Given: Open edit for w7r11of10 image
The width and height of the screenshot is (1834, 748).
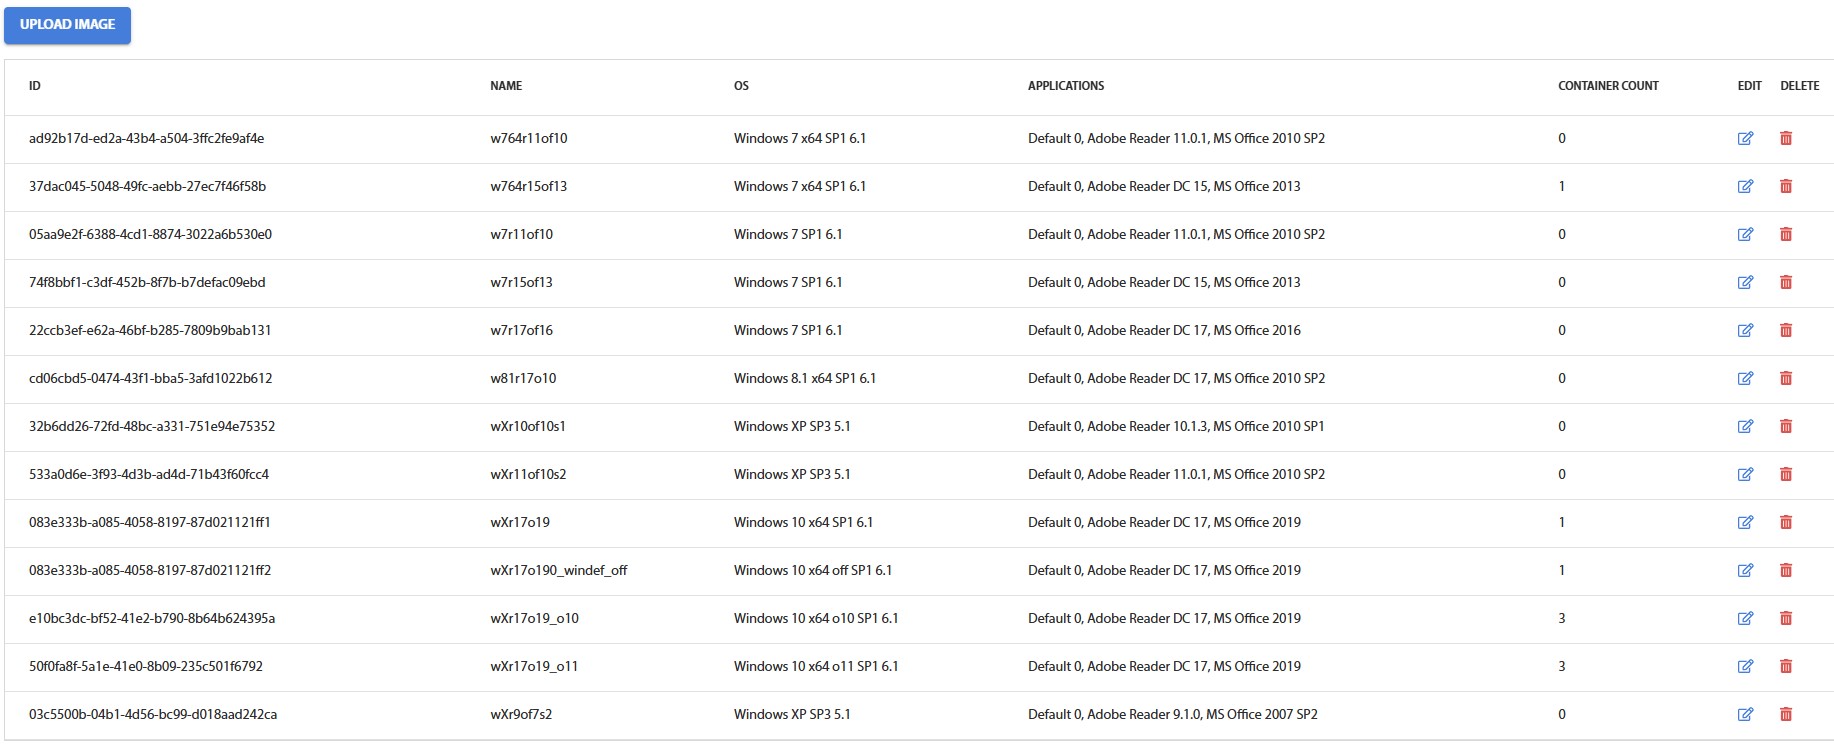Looking at the screenshot, I should (x=1745, y=235).
